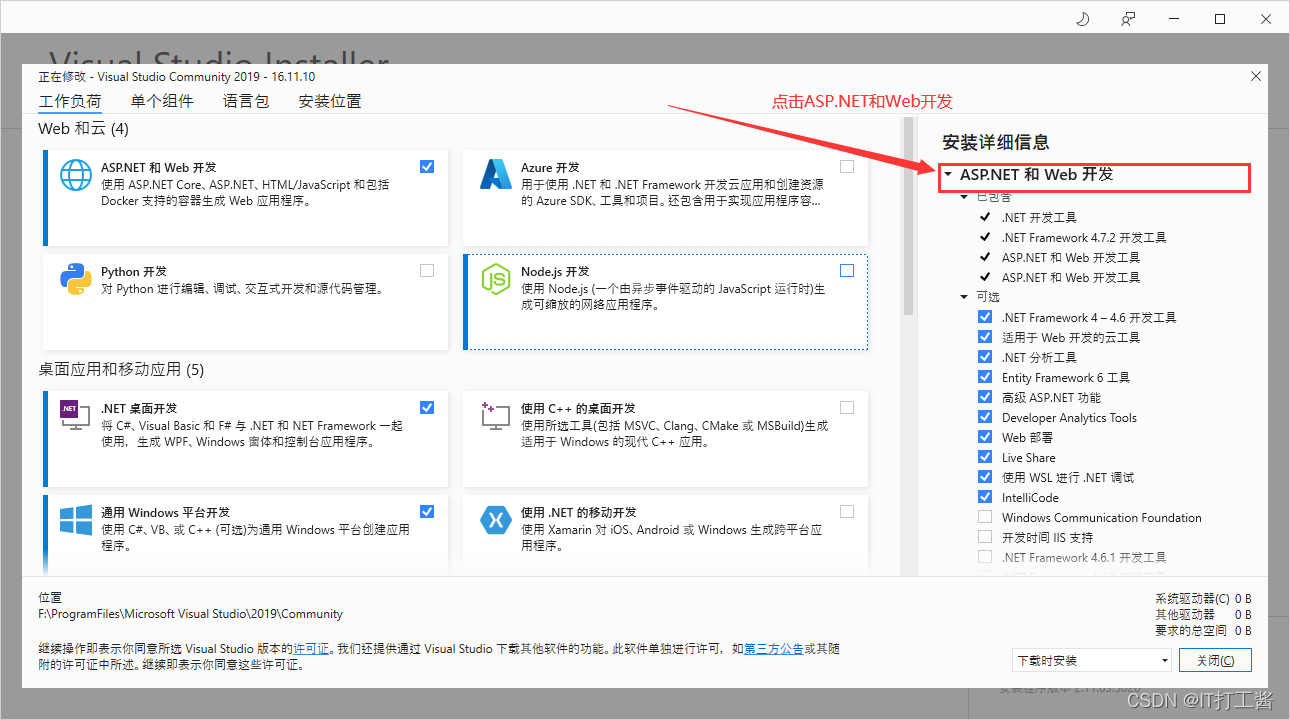
Task: Uncheck the IntelliCode option
Action: coord(985,497)
